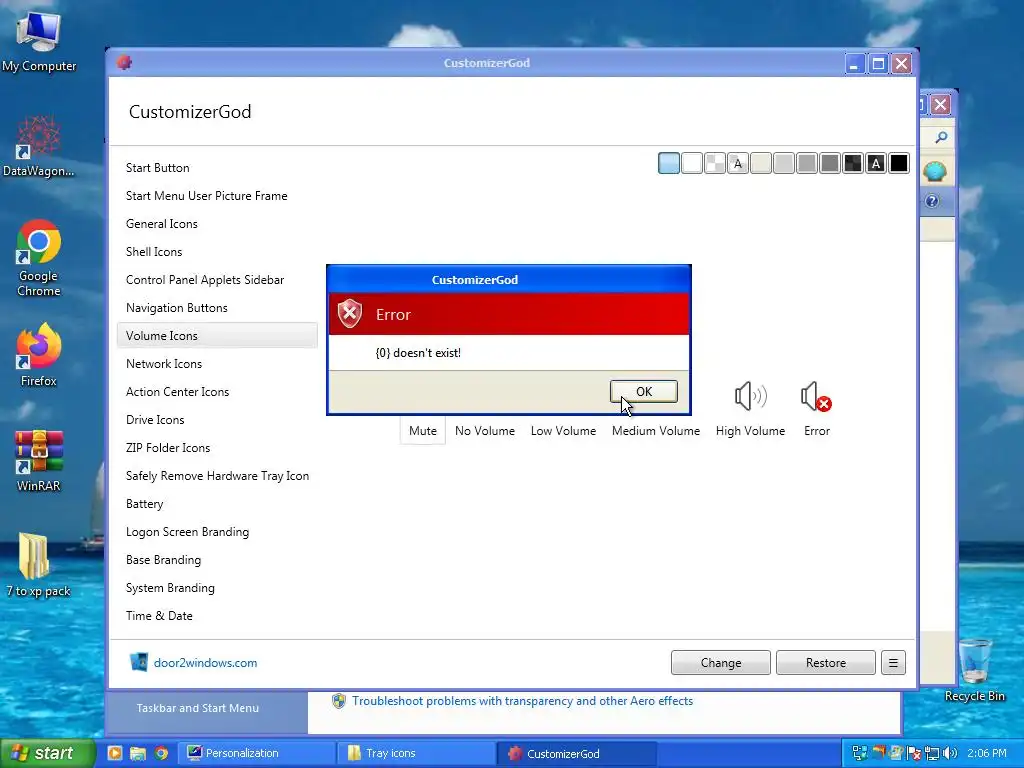This screenshot has width=1024, height=768.
Task: Select the volume Error speaker icon
Action: pyautogui.click(x=816, y=396)
